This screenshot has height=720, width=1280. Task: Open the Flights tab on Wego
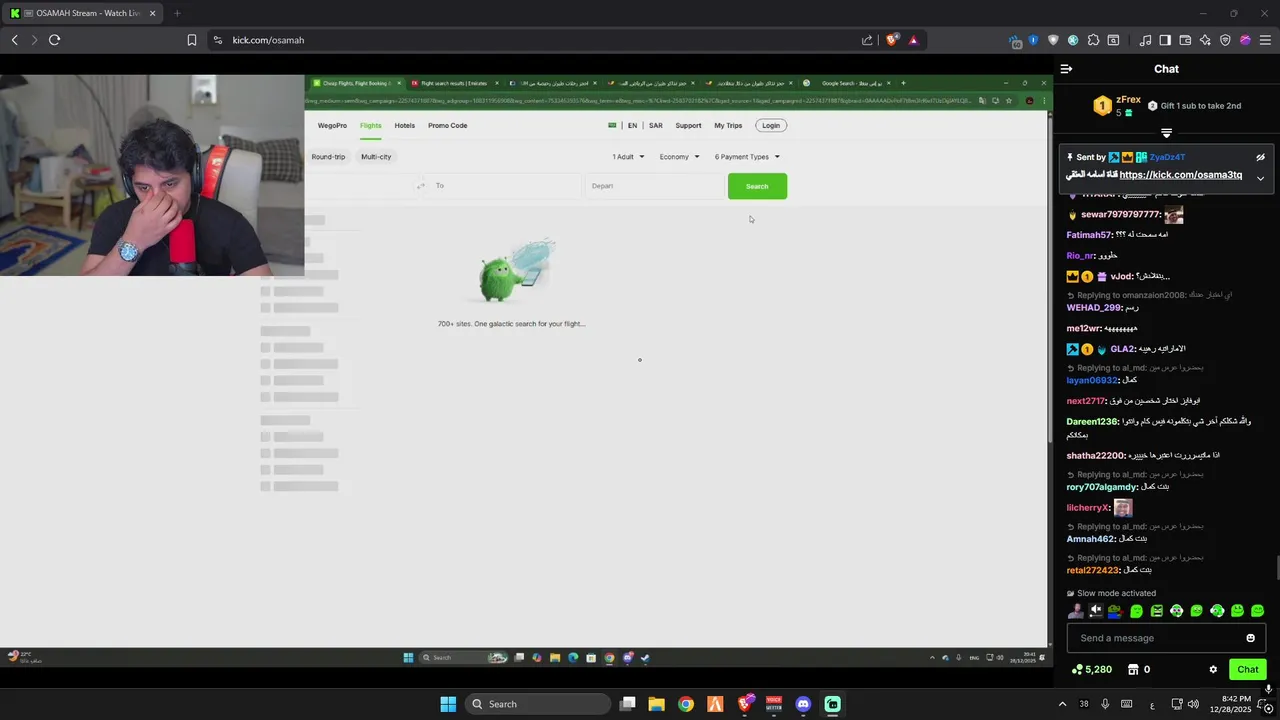[371, 126]
